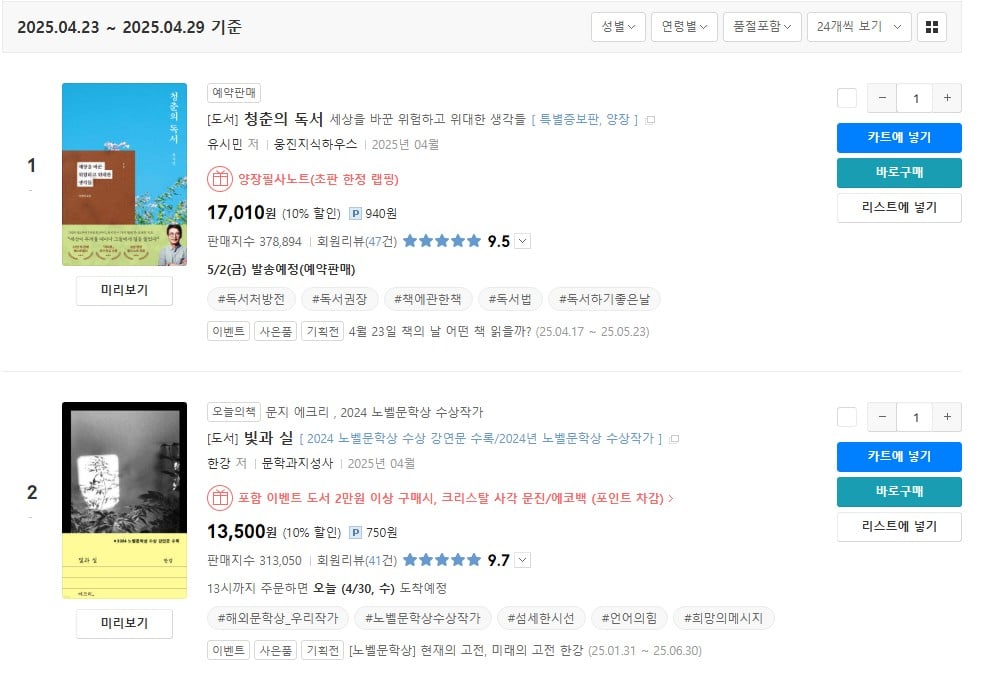Select #섬세한시선 tag

pos(541,618)
